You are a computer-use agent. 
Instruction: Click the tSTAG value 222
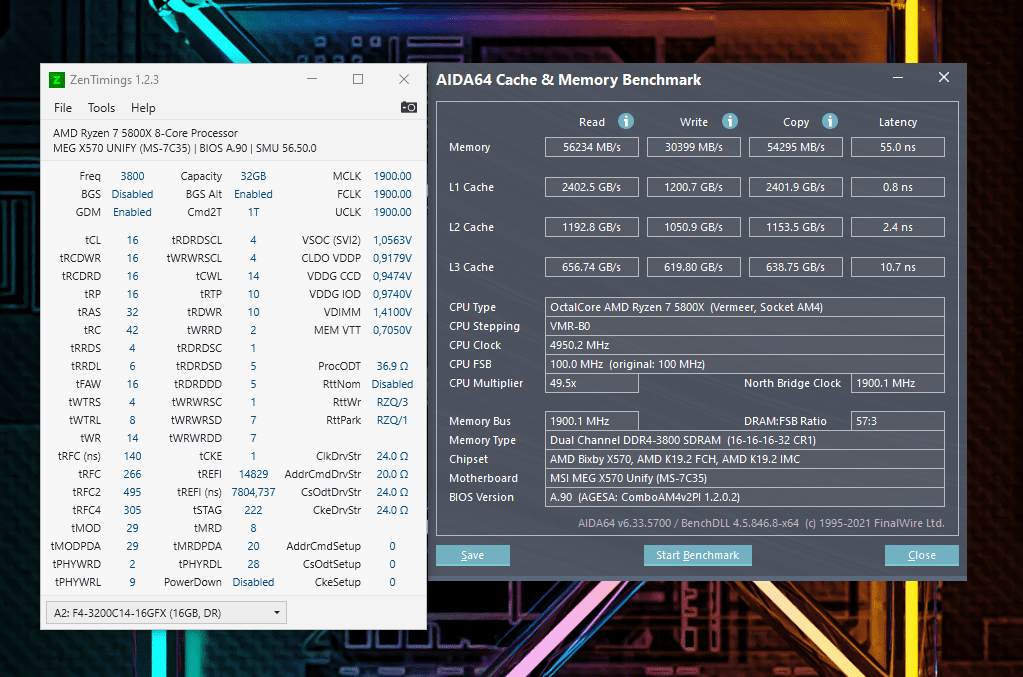(253, 510)
